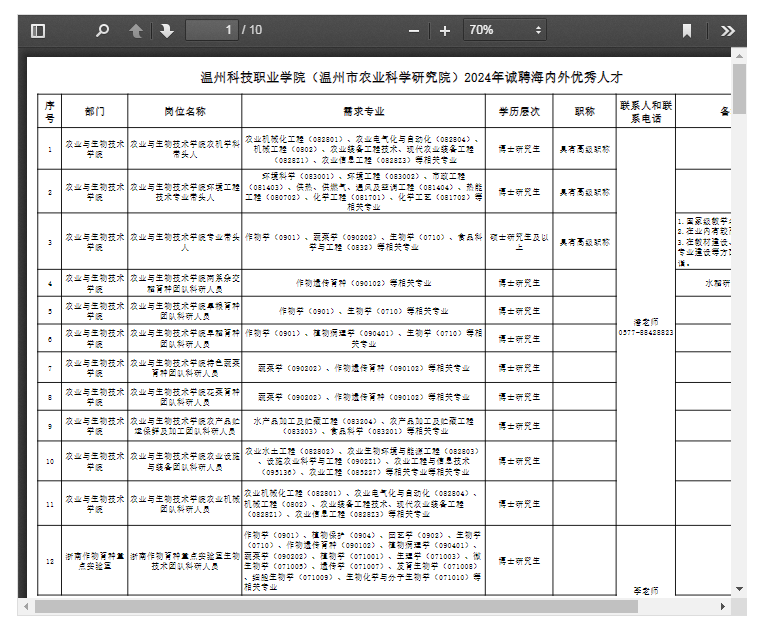Click the bookmark current view icon
Screen dimensions: 757x633
point(687,31)
